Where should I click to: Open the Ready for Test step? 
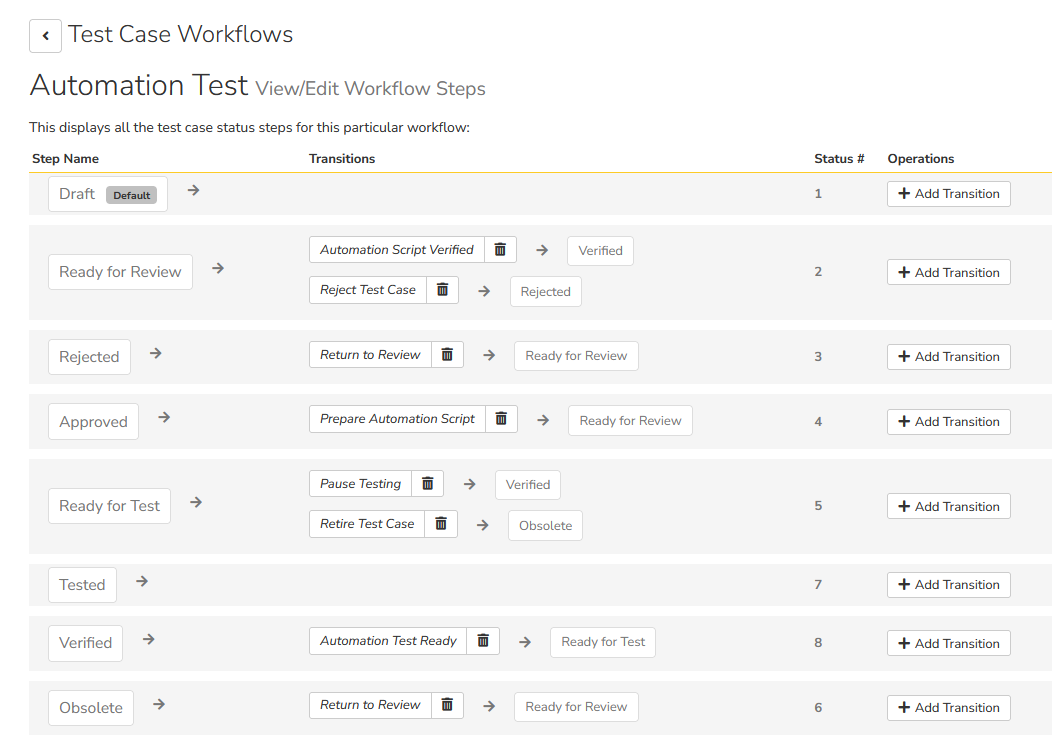(x=109, y=506)
